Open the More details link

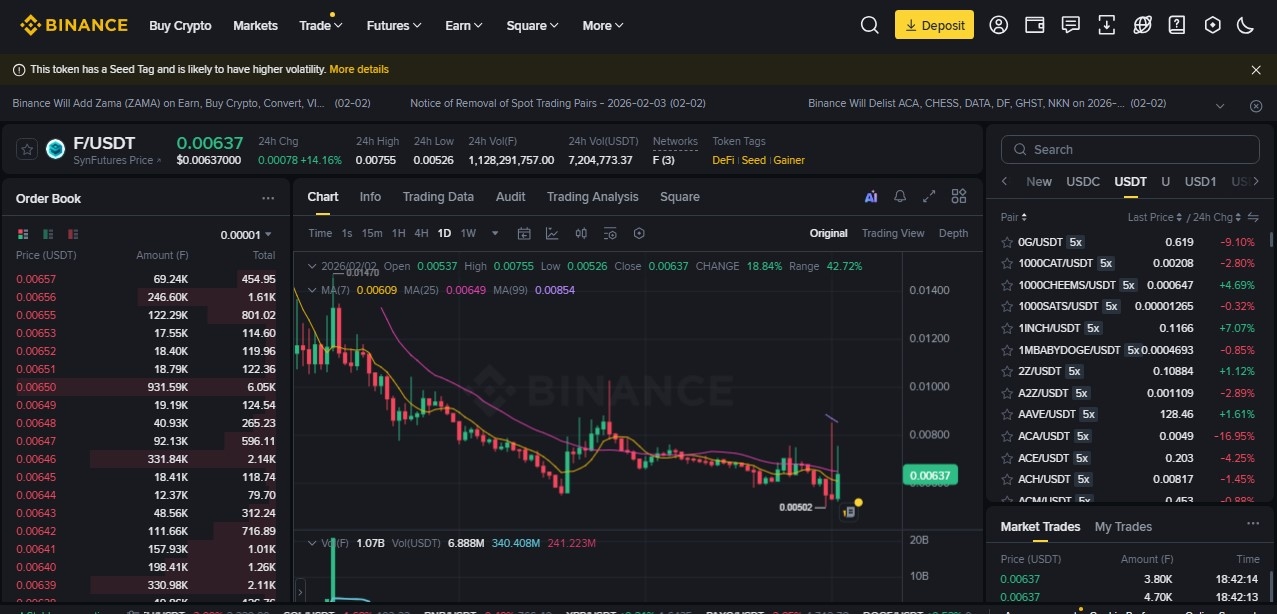click(x=359, y=70)
